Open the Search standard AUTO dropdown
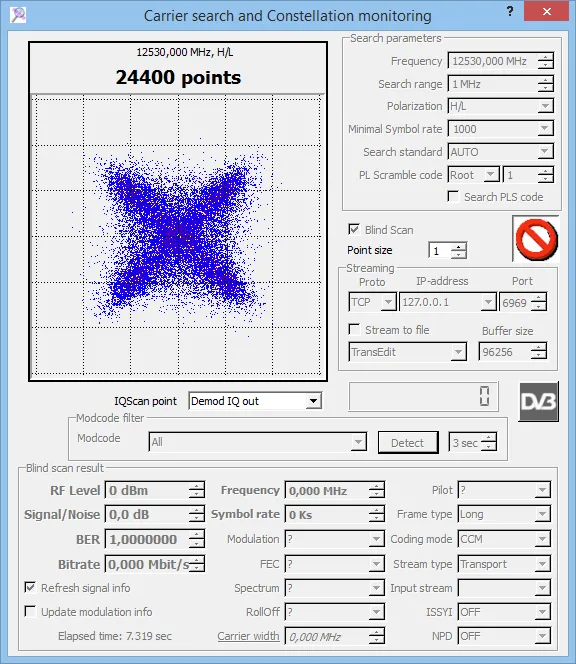This screenshot has height=664, width=576. click(546, 152)
